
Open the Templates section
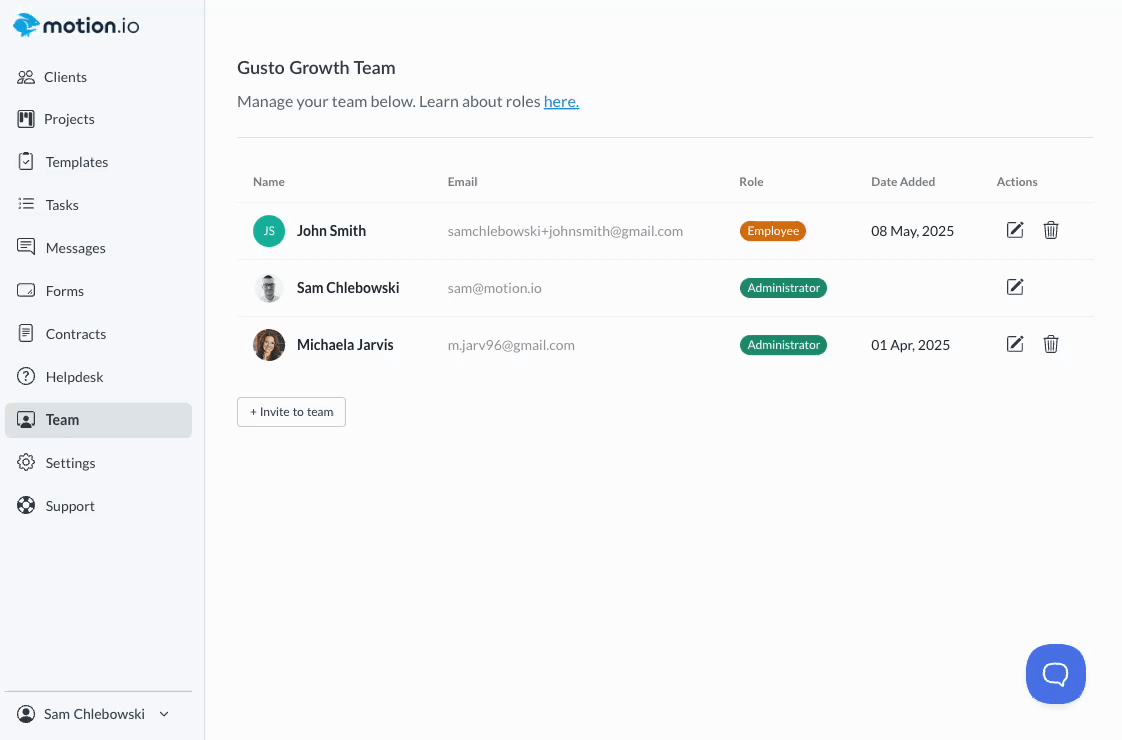point(76,162)
